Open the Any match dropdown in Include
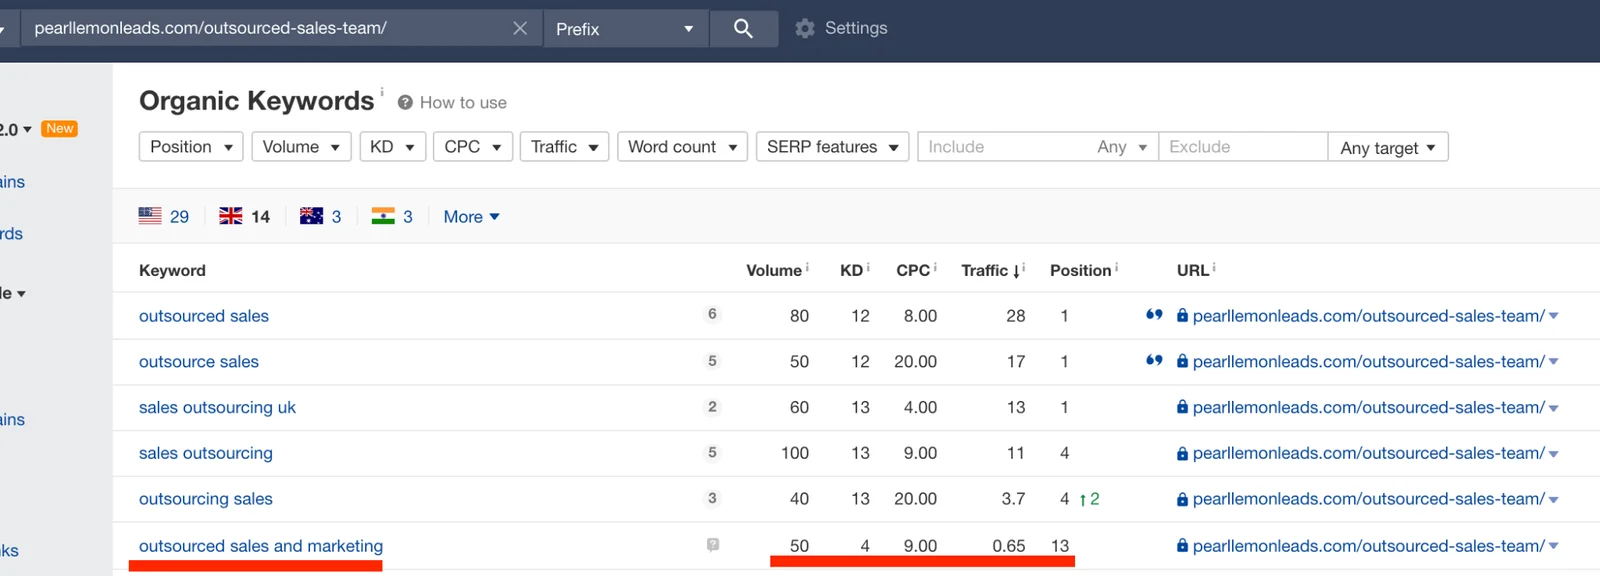This screenshot has height=576, width=1600. (1121, 147)
